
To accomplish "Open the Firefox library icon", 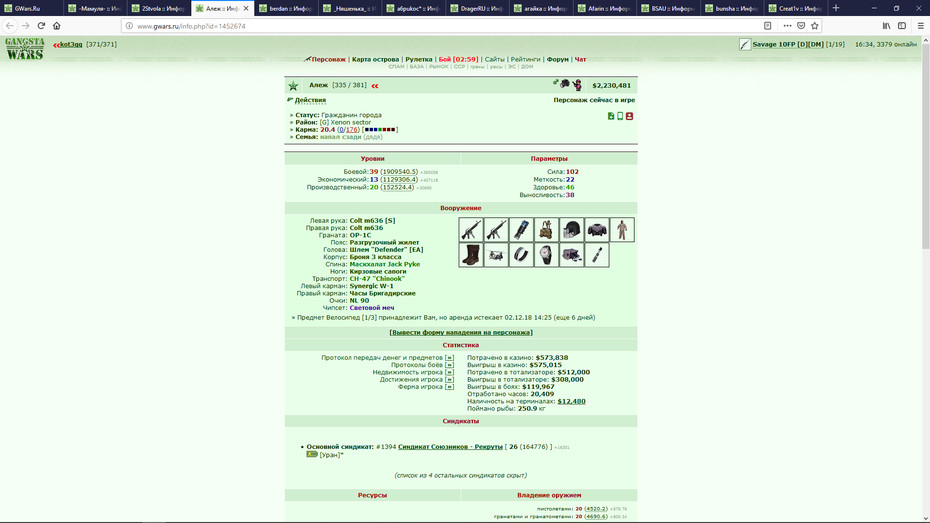I will pyautogui.click(x=886, y=25).
